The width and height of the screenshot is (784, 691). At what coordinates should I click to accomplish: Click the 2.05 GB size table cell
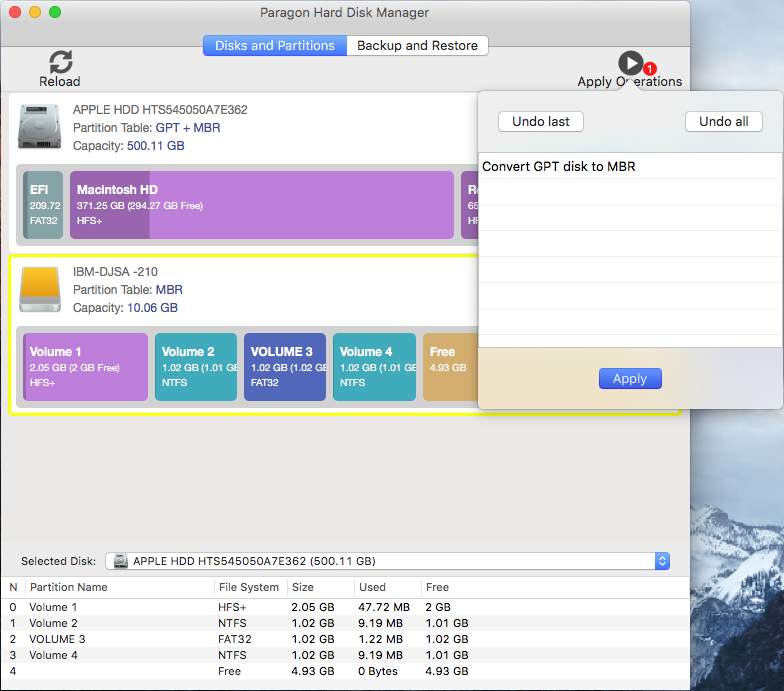pos(312,607)
